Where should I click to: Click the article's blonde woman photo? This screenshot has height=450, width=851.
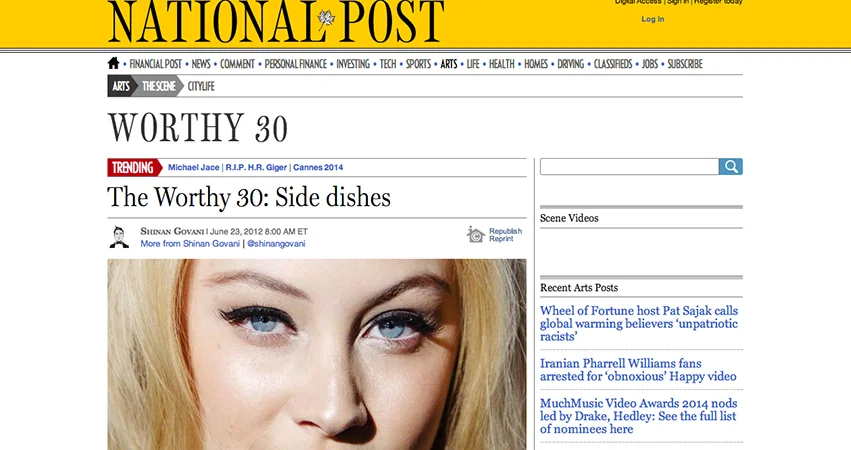click(x=316, y=354)
